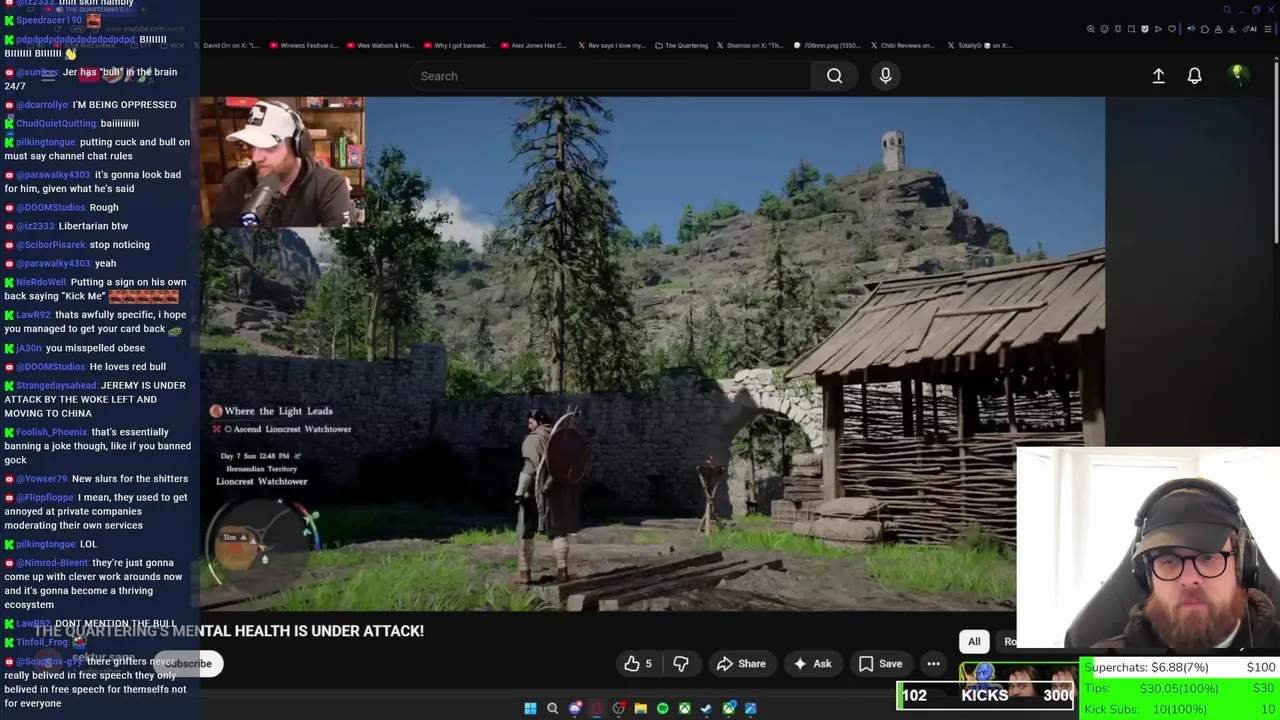Screen dimensions: 1280x720
Task: Open the browser downloads icon
Action: [x=1231, y=30]
